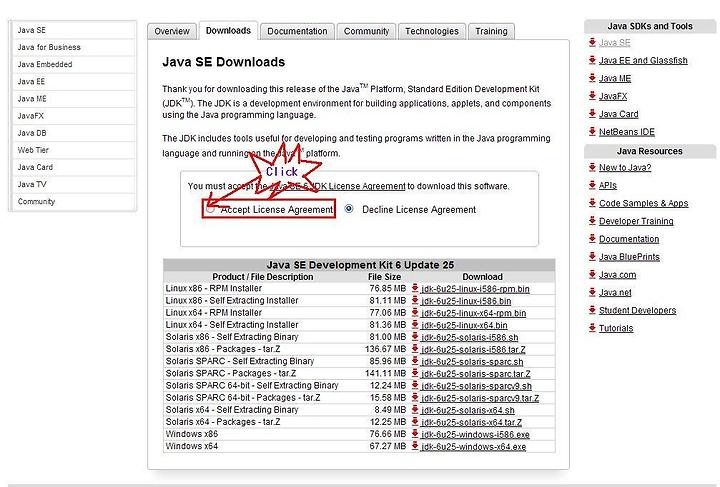The image size is (720, 487).
Task: Click the red arrow icon next to Java ME link
Action: (x=592, y=78)
